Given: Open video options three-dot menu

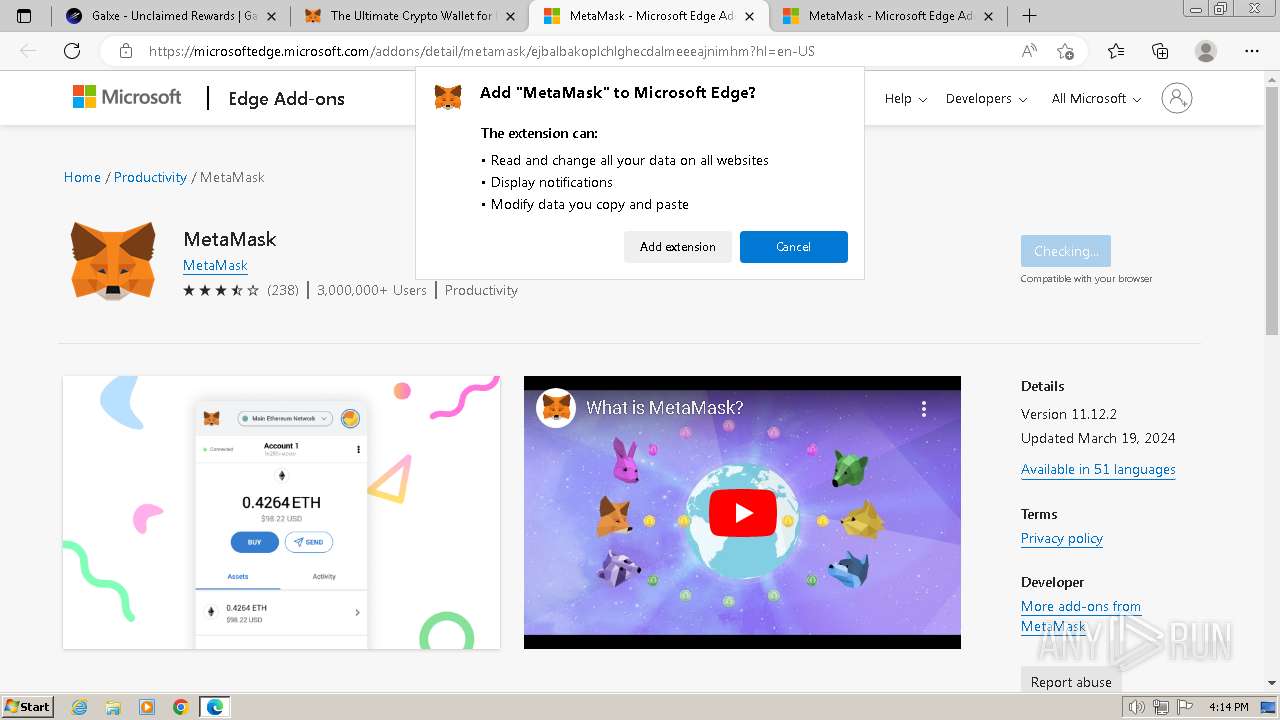Looking at the screenshot, I should pyautogui.click(x=924, y=408).
